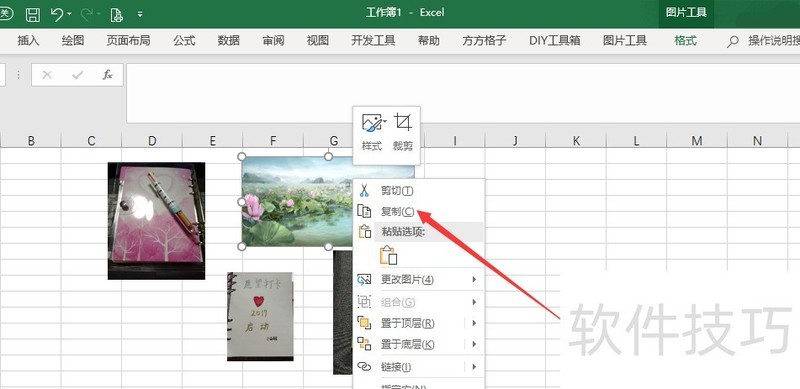Image resolution: width=800 pixels, height=389 pixels.
Task: Switch to 视图 tab
Action: pyautogui.click(x=317, y=41)
